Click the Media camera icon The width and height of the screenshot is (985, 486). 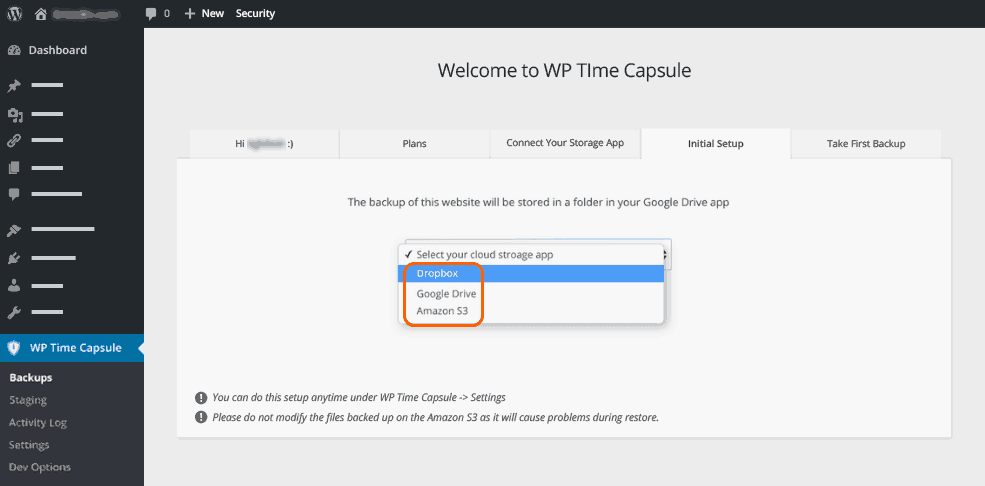14,115
